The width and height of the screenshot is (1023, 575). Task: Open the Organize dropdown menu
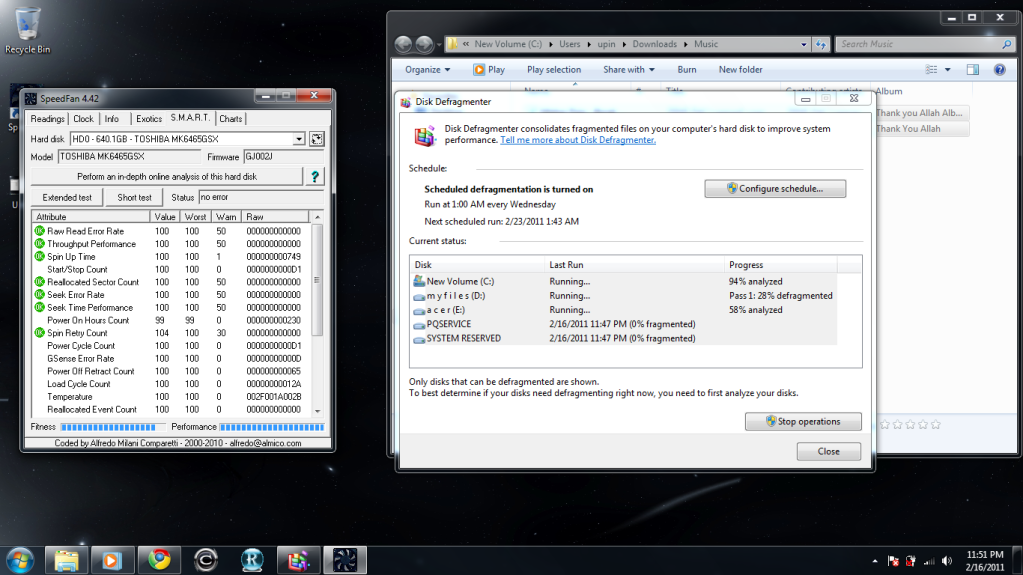(427, 70)
